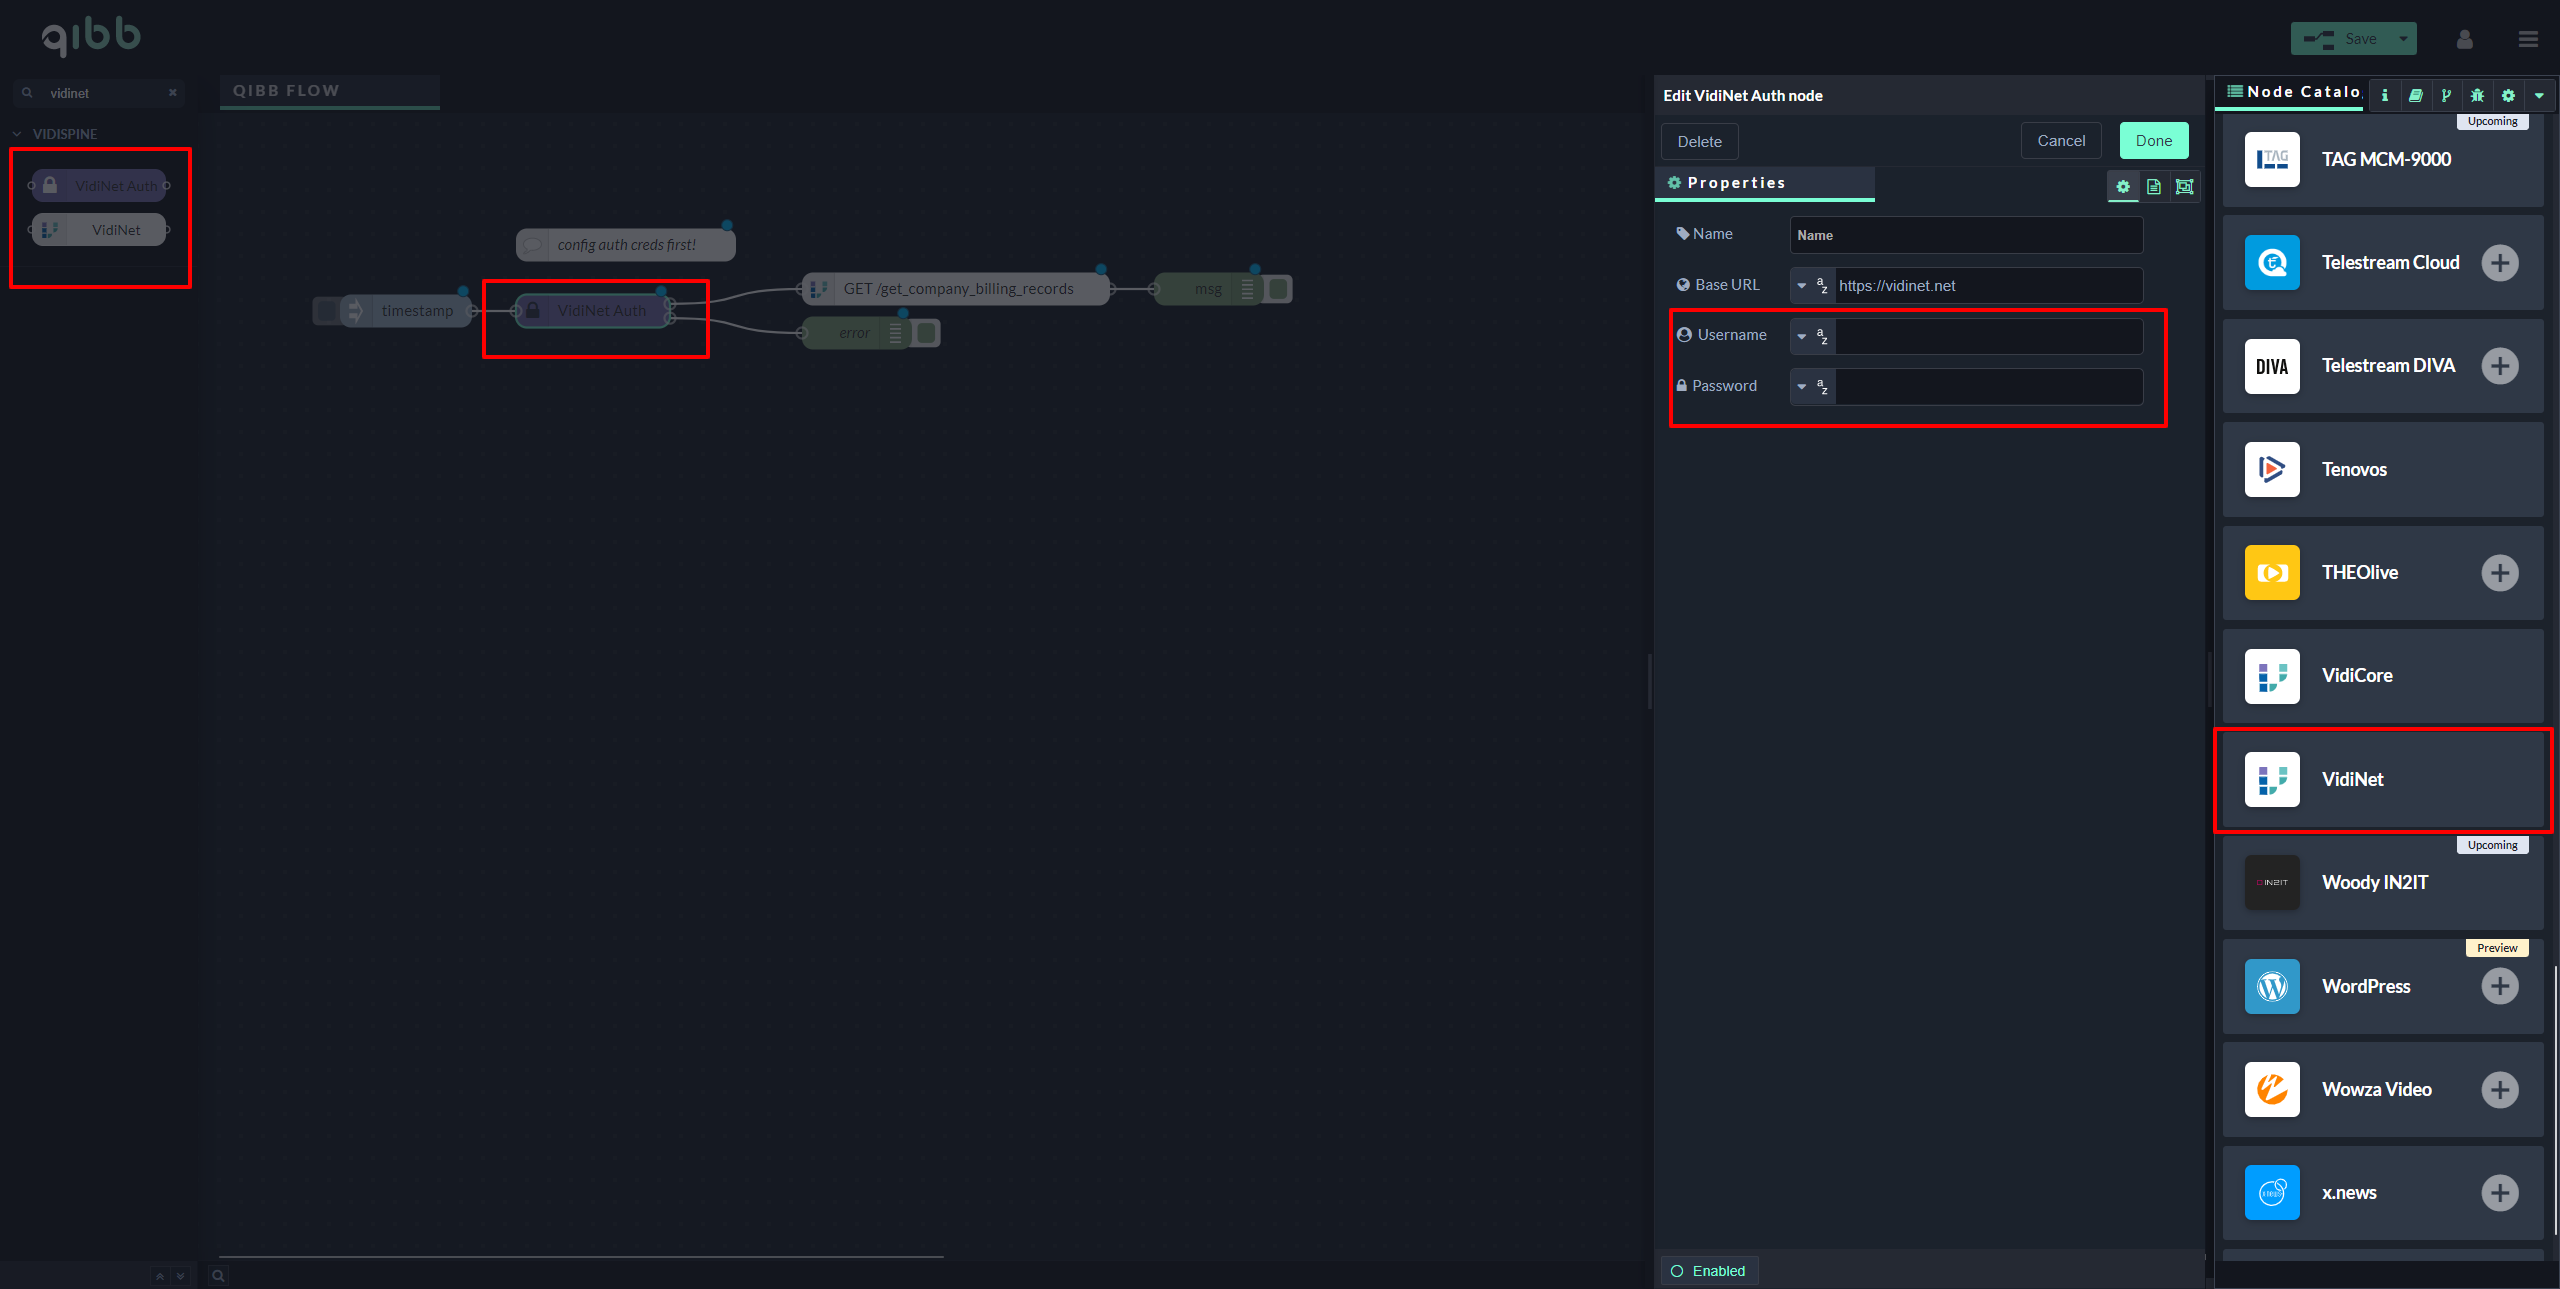The width and height of the screenshot is (2560, 1289).
Task: Open the Username field type dropdown
Action: coord(1812,336)
